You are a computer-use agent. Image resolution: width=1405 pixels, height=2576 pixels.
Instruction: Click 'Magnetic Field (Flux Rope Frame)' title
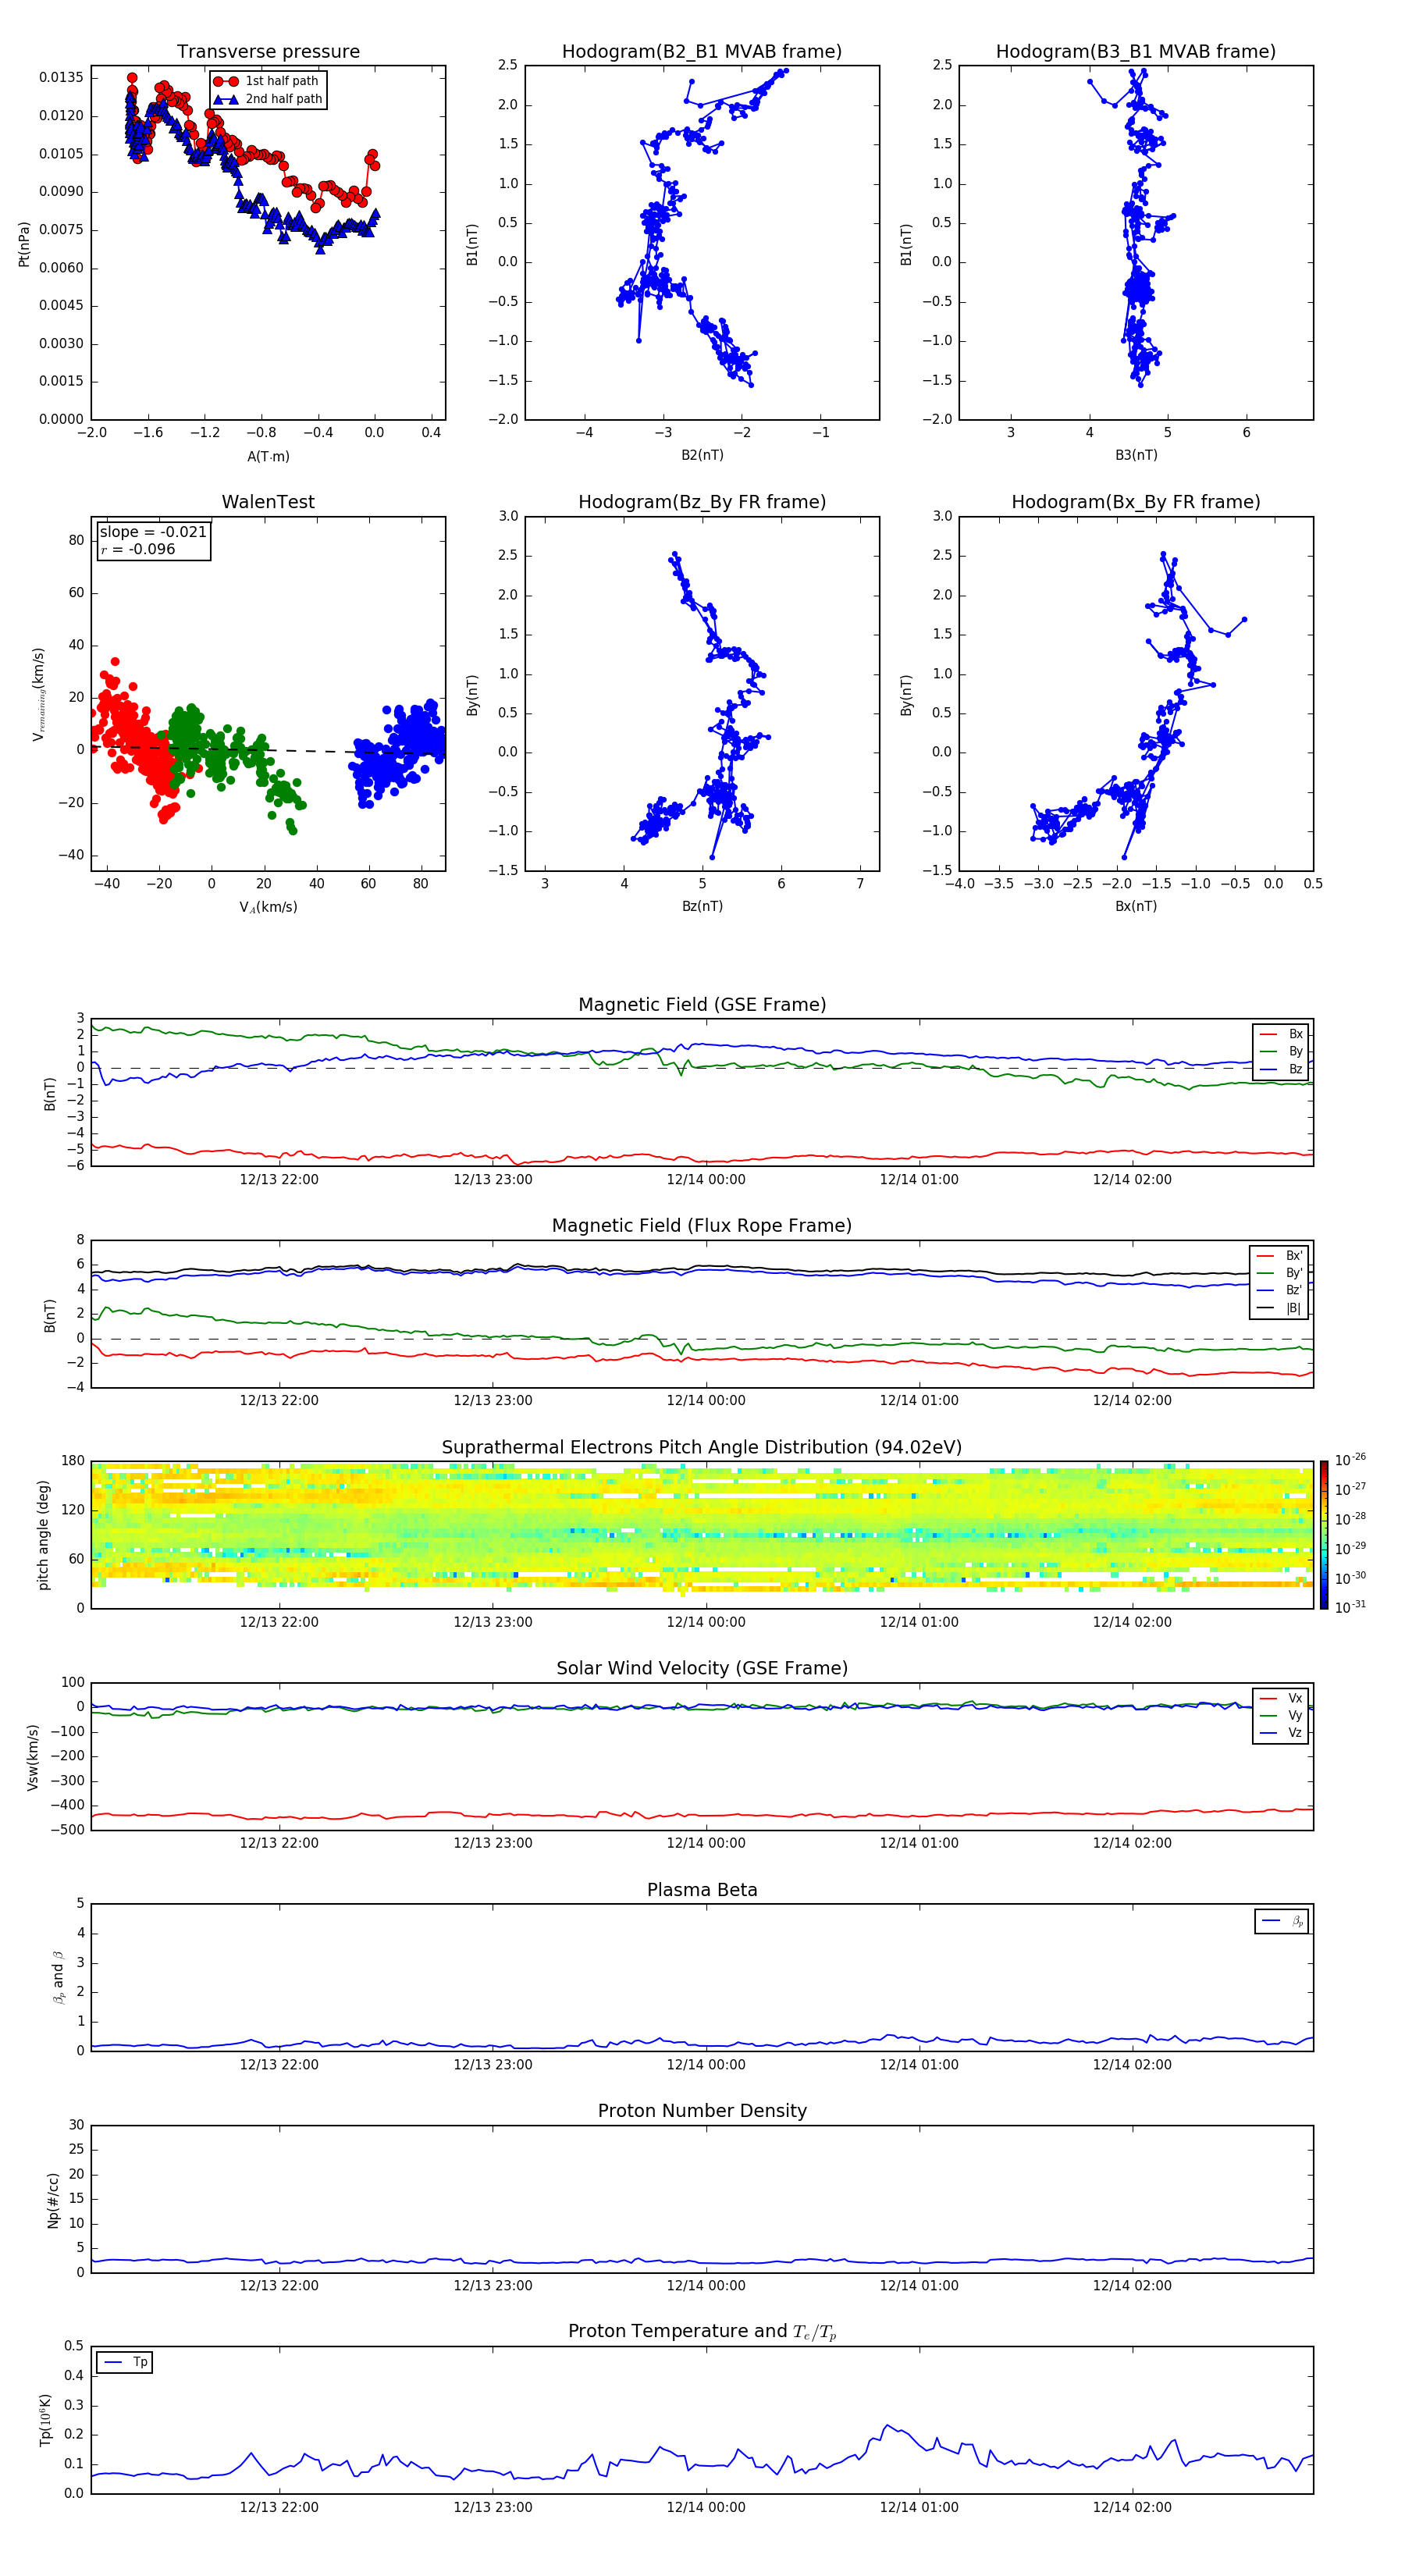click(x=702, y=1225)
